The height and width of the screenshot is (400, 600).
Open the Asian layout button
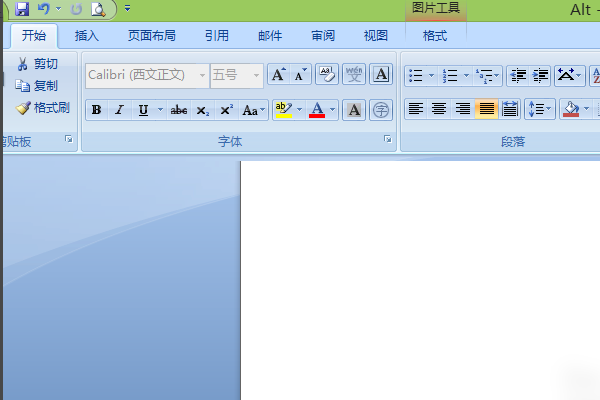569,75
